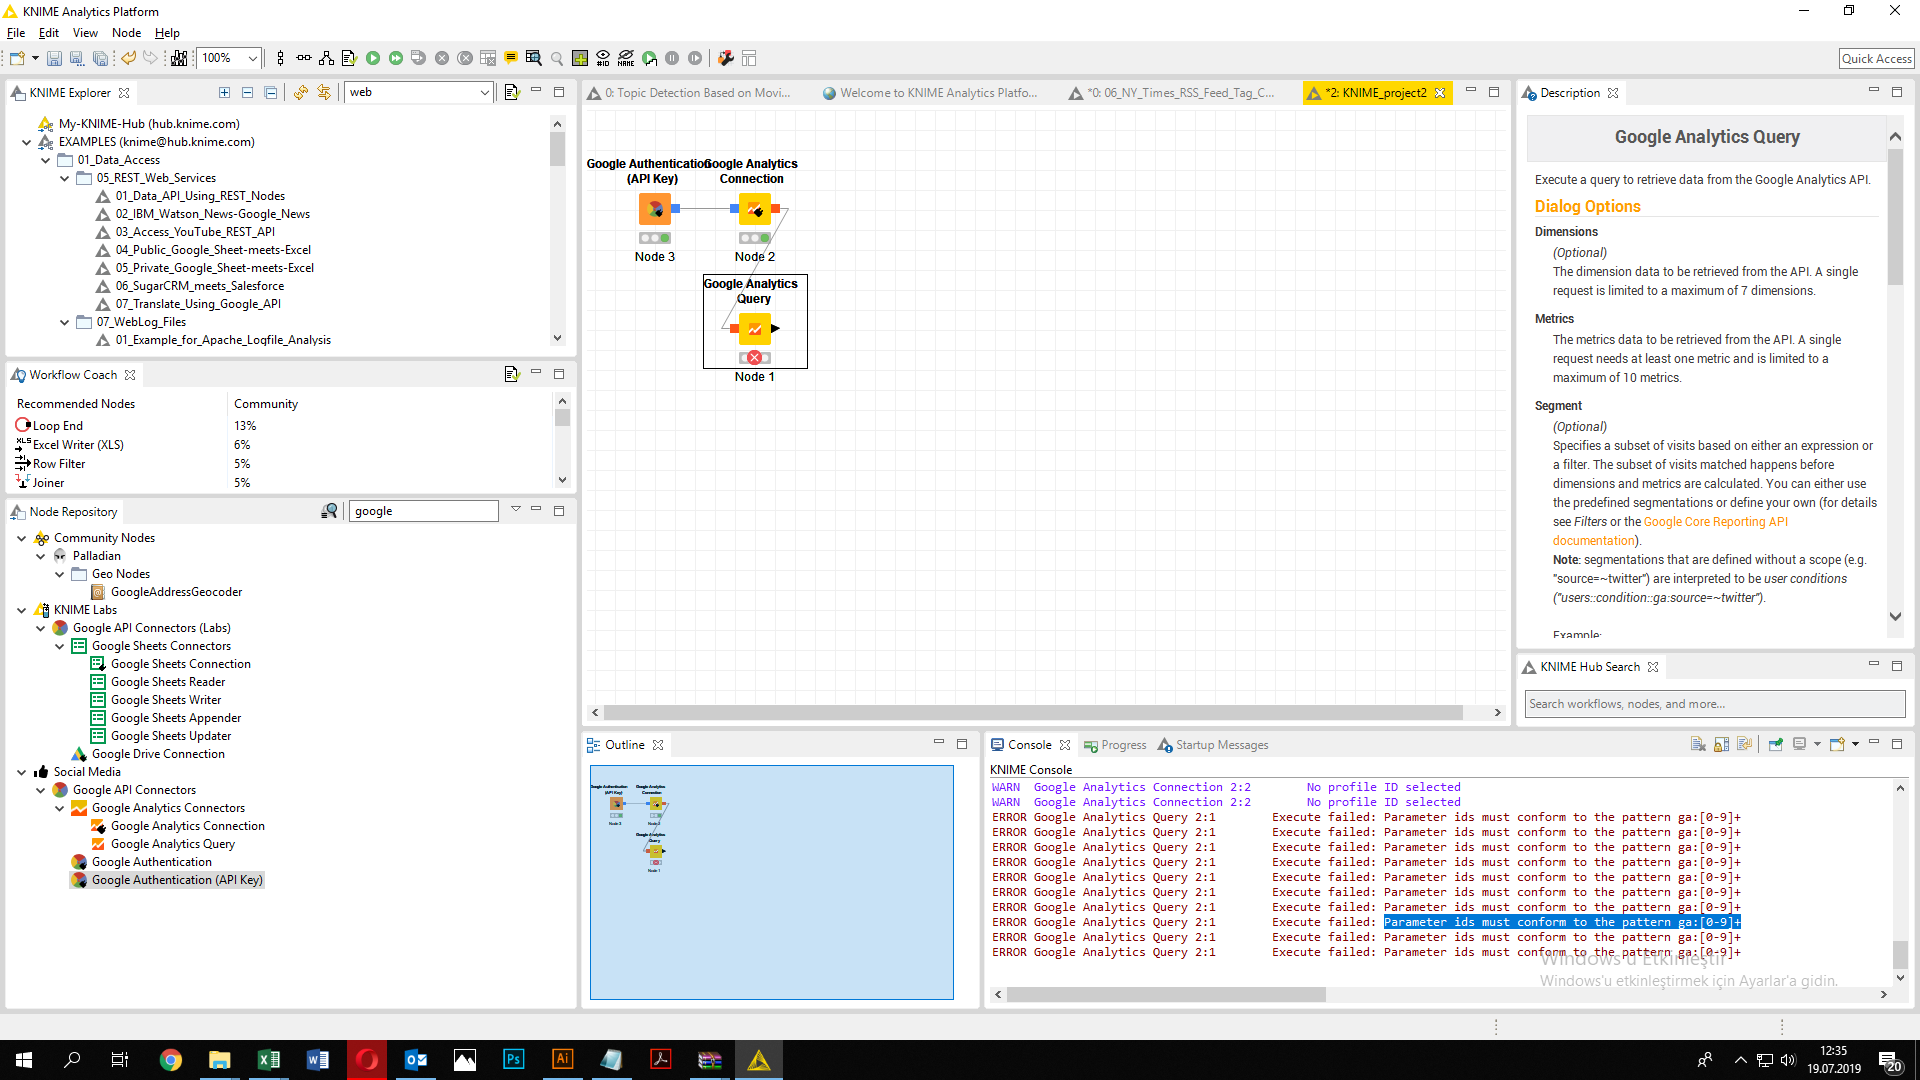Undo the last action
Screen dimensions: 1920x1080
coord(129,58)
